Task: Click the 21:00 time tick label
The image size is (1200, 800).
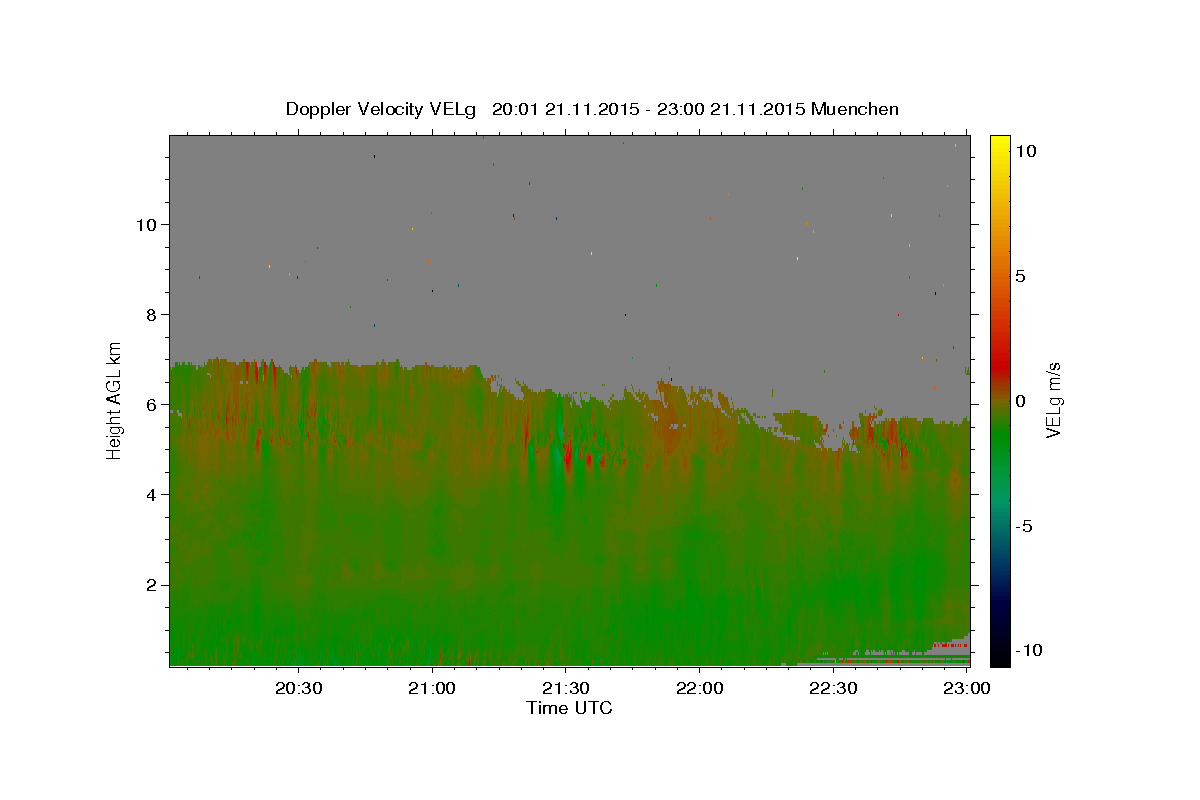Action: [x=433, y=688]
